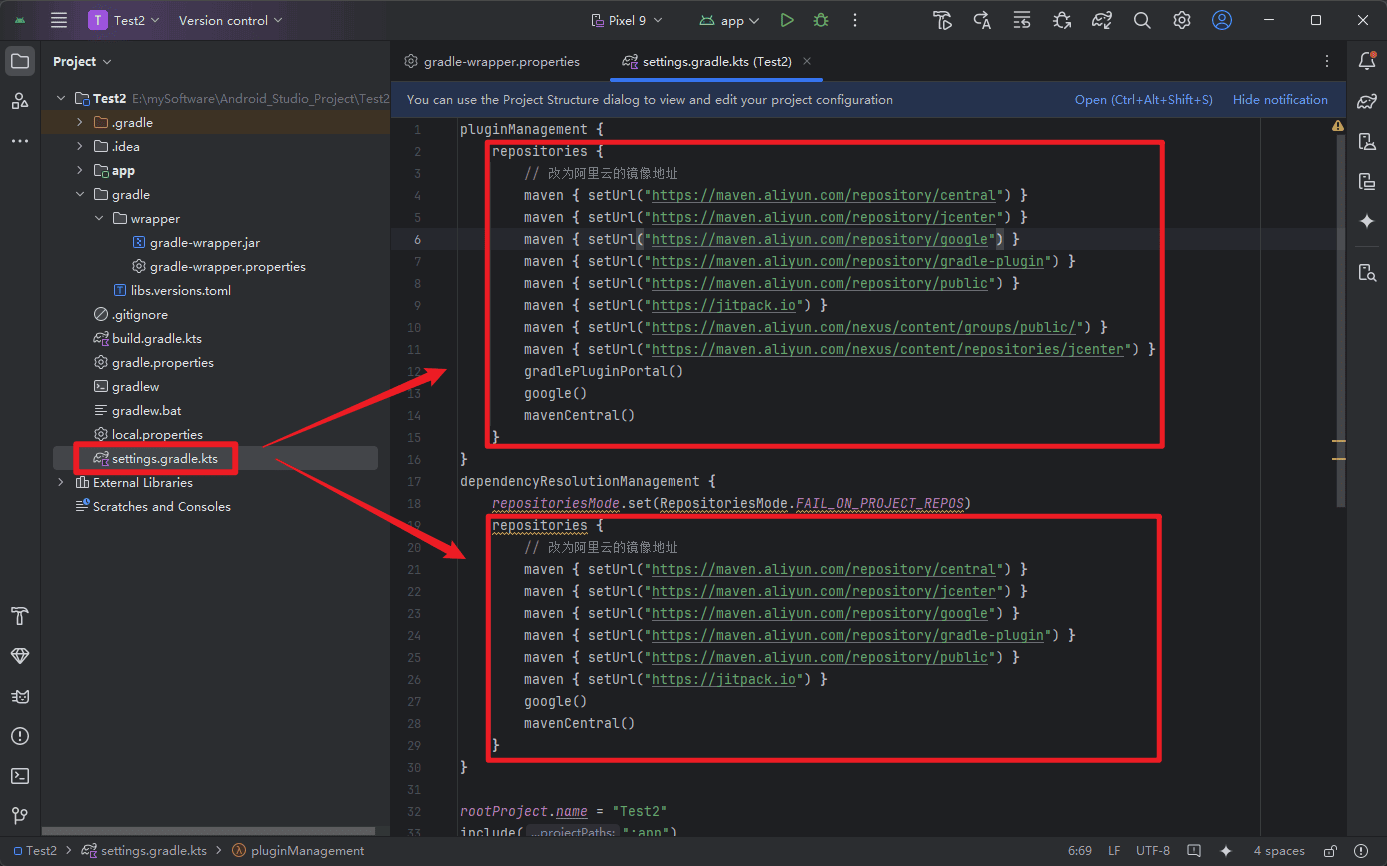Click the green Run app button
The image size is (1387, 866).
coord(787,20)
